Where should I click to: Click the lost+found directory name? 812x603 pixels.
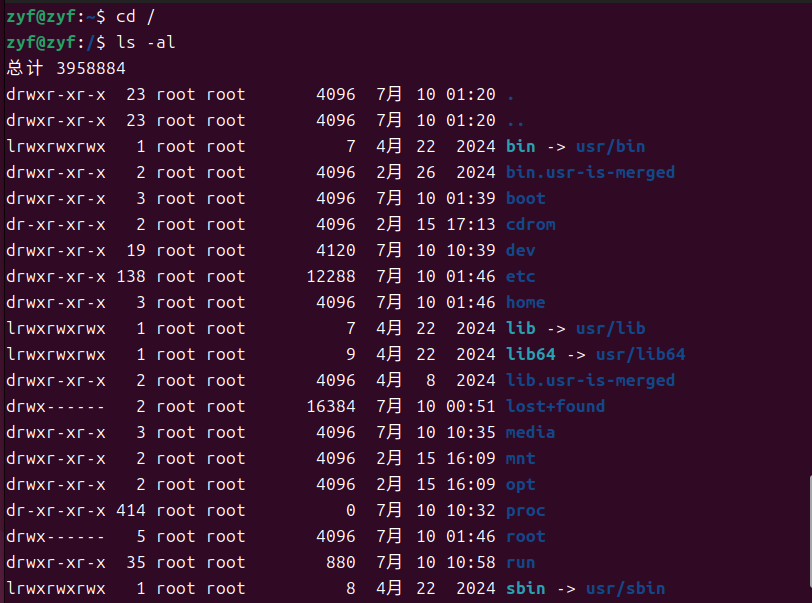tap(555, 406)
